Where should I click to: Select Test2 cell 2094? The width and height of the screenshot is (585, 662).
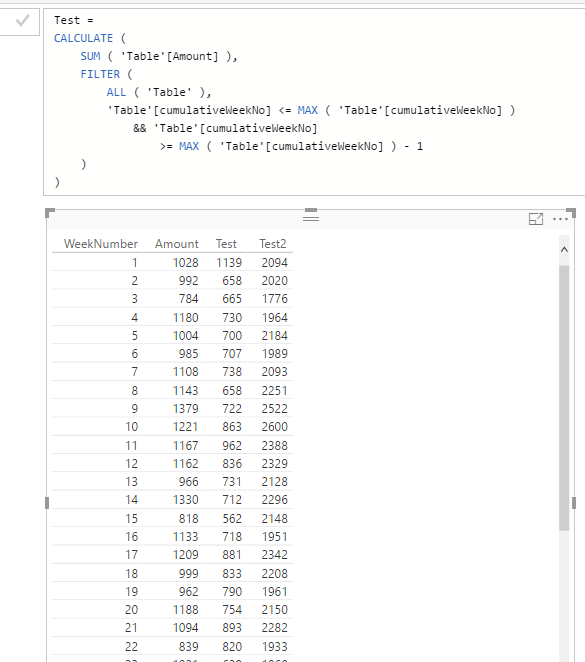[x=274, y=263]
